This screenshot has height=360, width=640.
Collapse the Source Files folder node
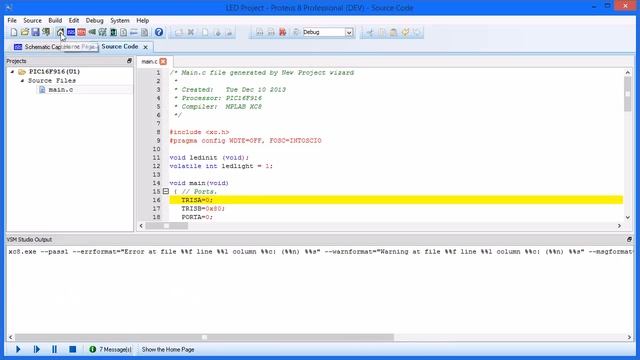22,81
